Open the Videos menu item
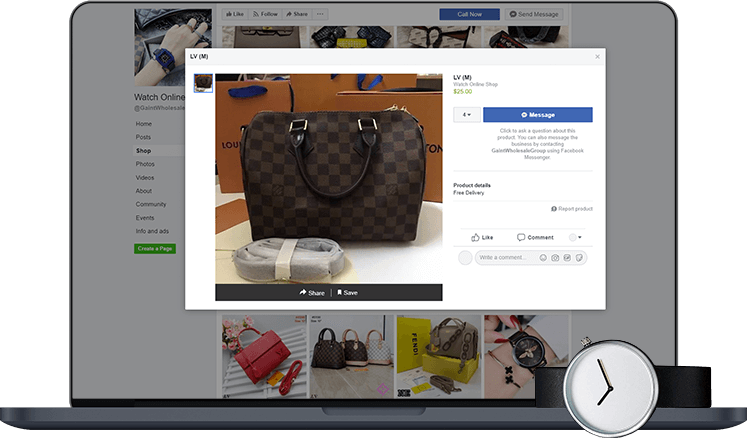Screen dimensions: 747x439 click(x=145, y=178)
